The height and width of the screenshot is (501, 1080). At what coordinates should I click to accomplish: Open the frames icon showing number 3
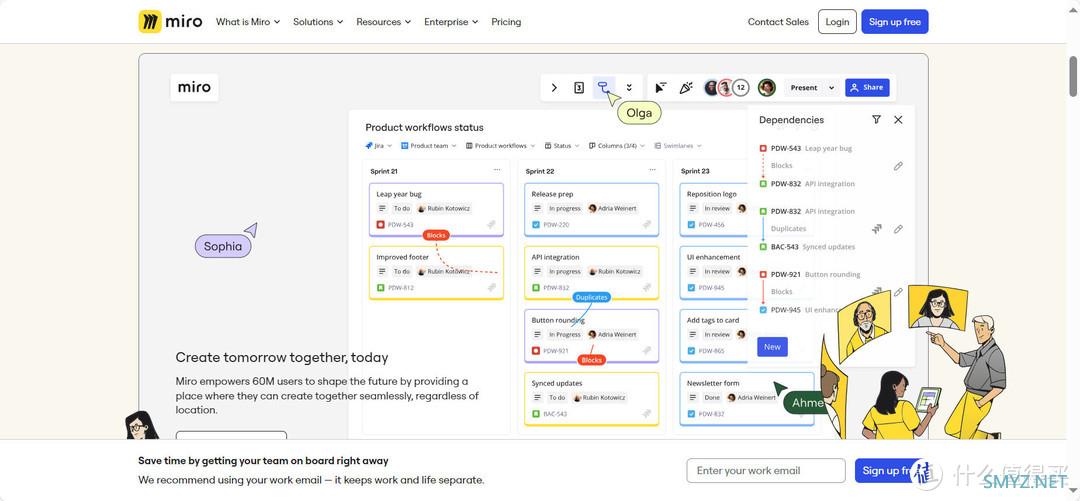click(x=579, y=88)
